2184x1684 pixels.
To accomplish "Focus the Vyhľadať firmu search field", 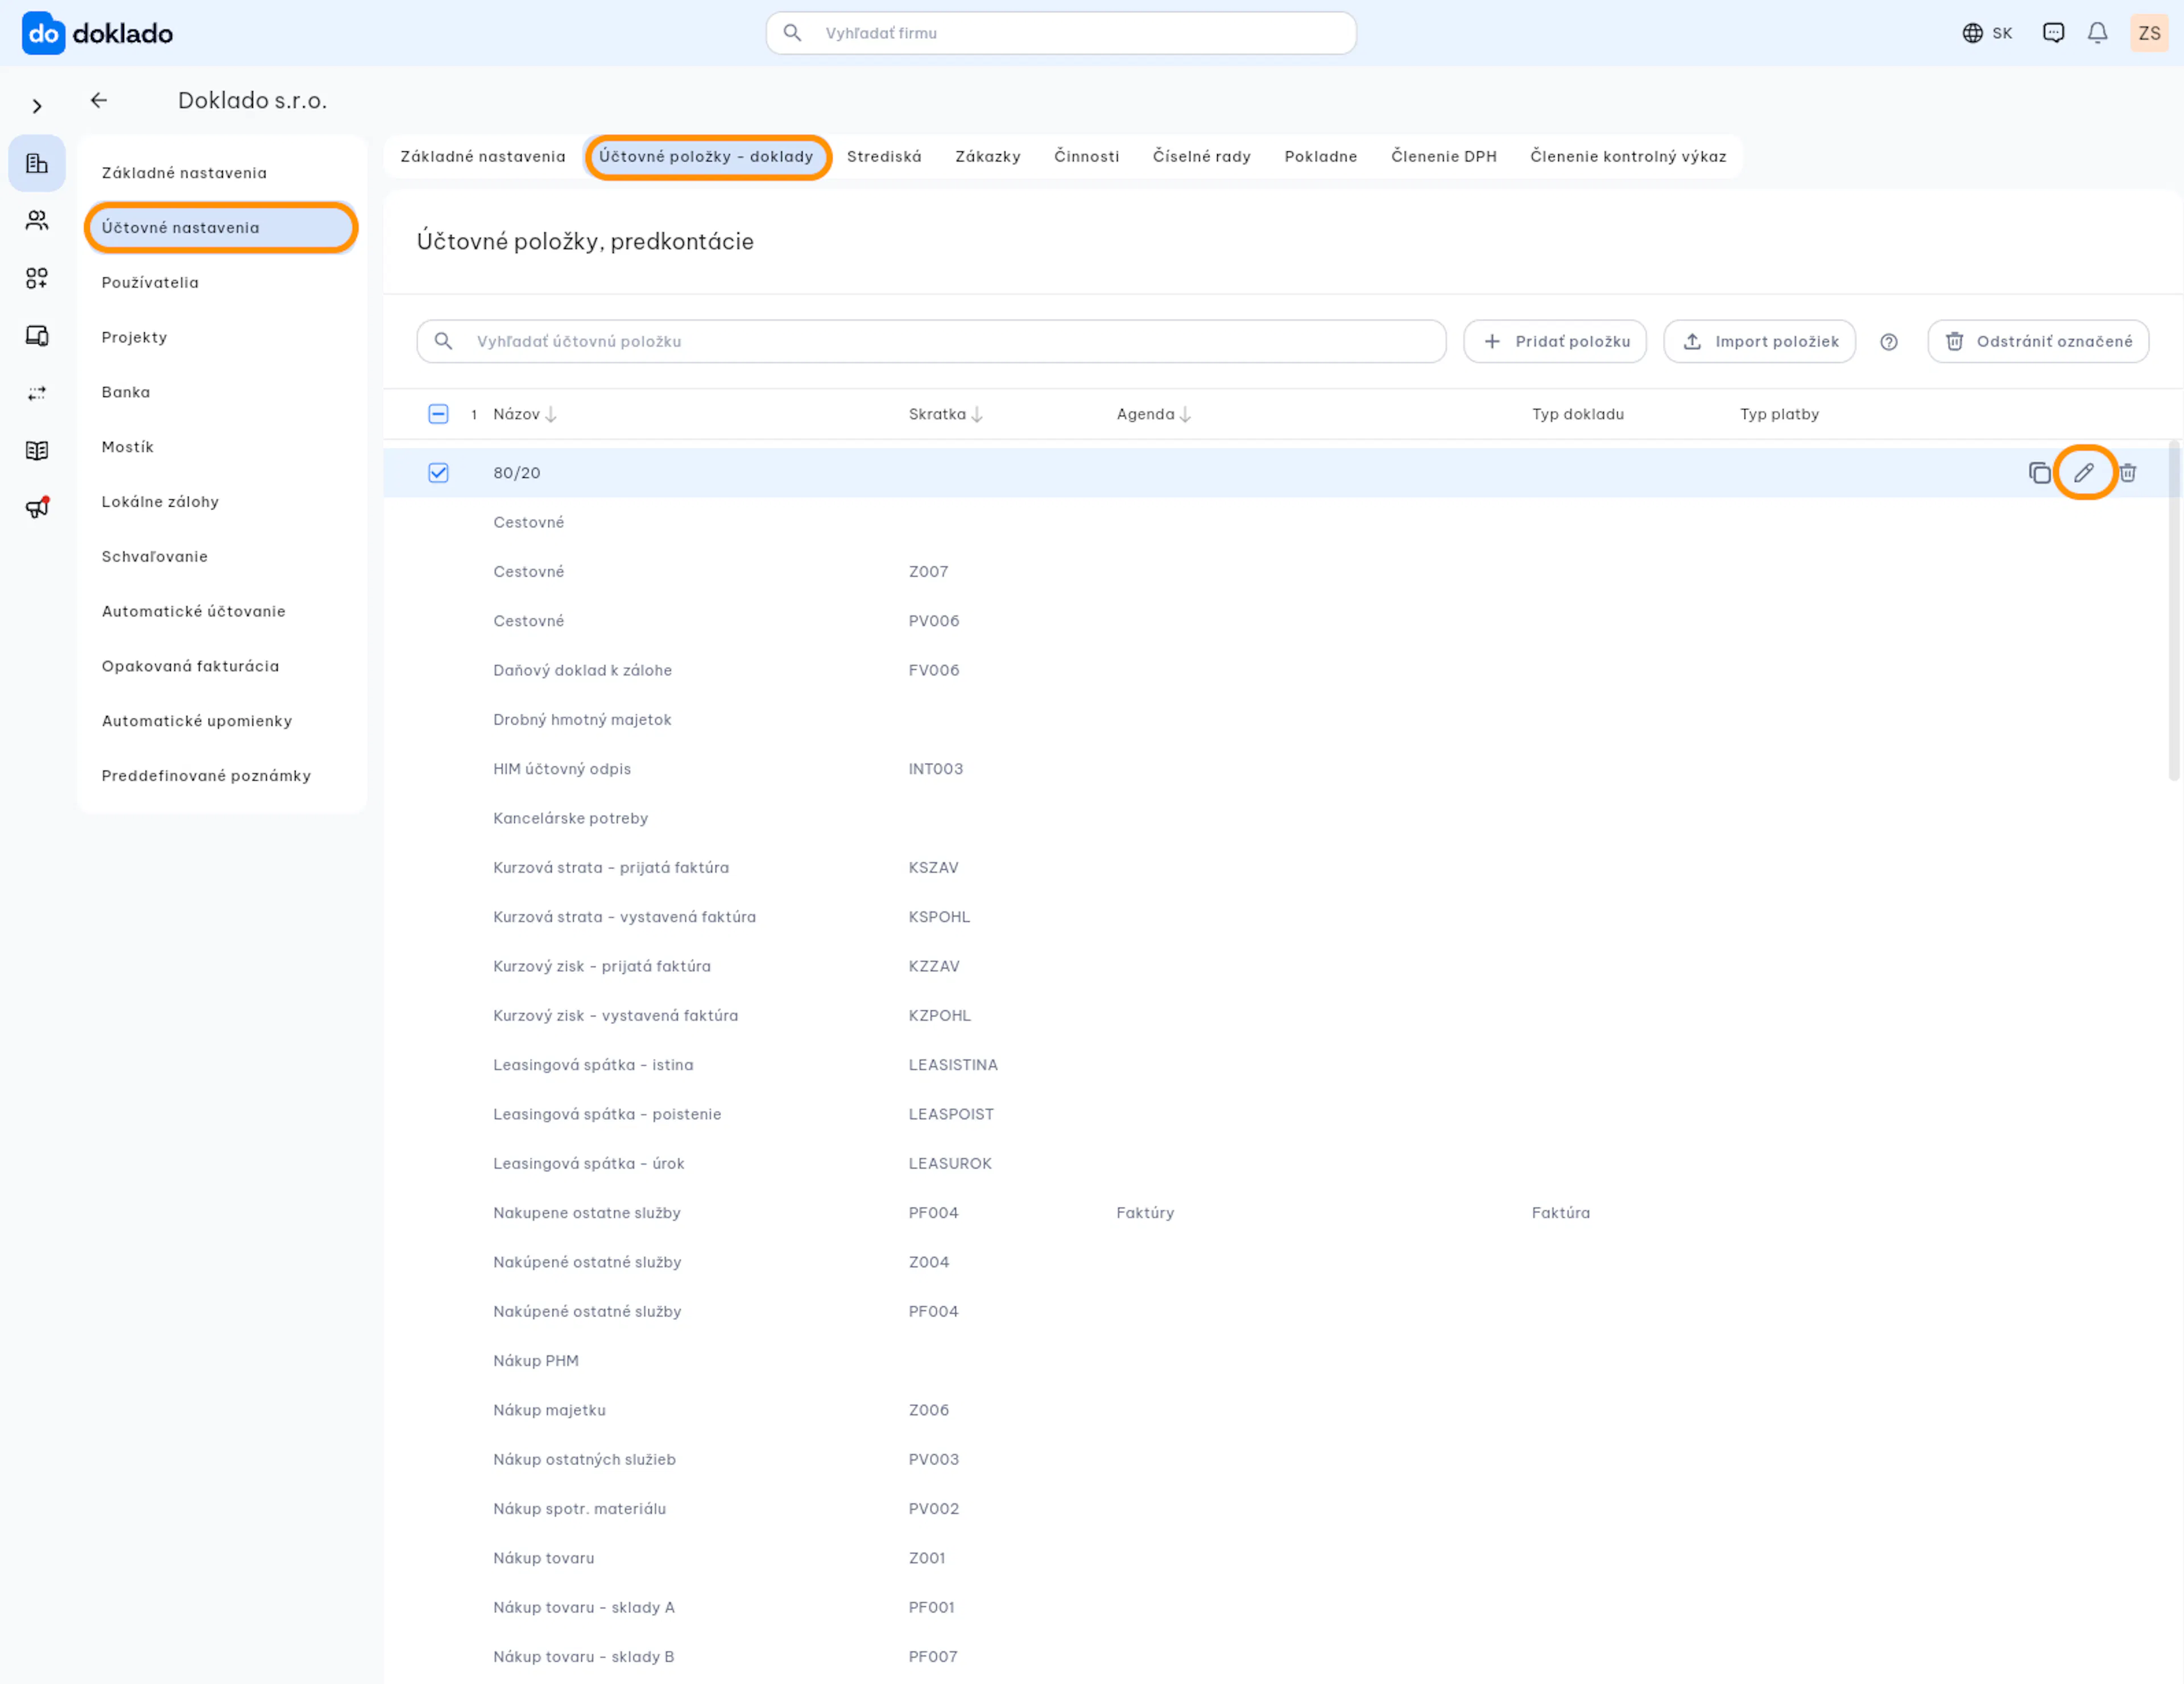I will (x=1061, y=33).
